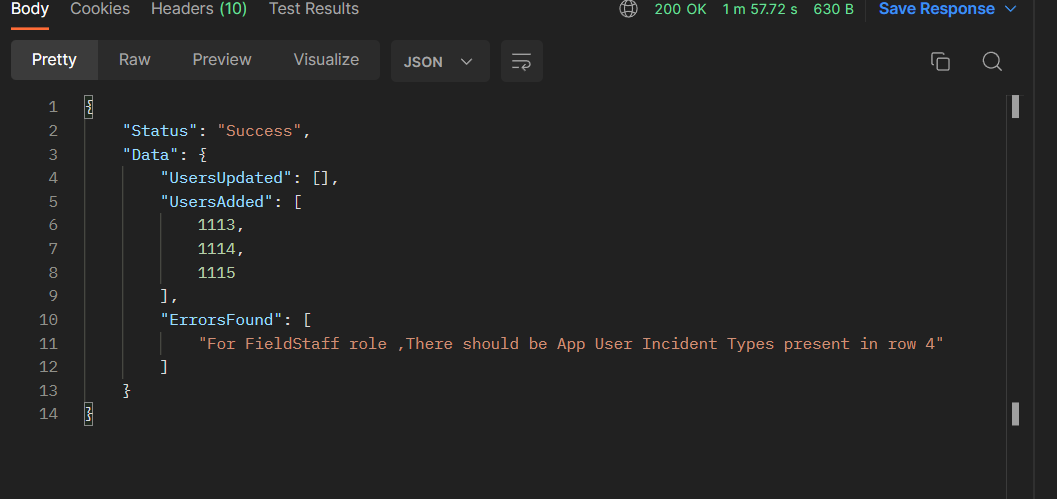The image size is (1057, 499).
Task: Click the 200 OK status label
Action: [x=678, y=9]
